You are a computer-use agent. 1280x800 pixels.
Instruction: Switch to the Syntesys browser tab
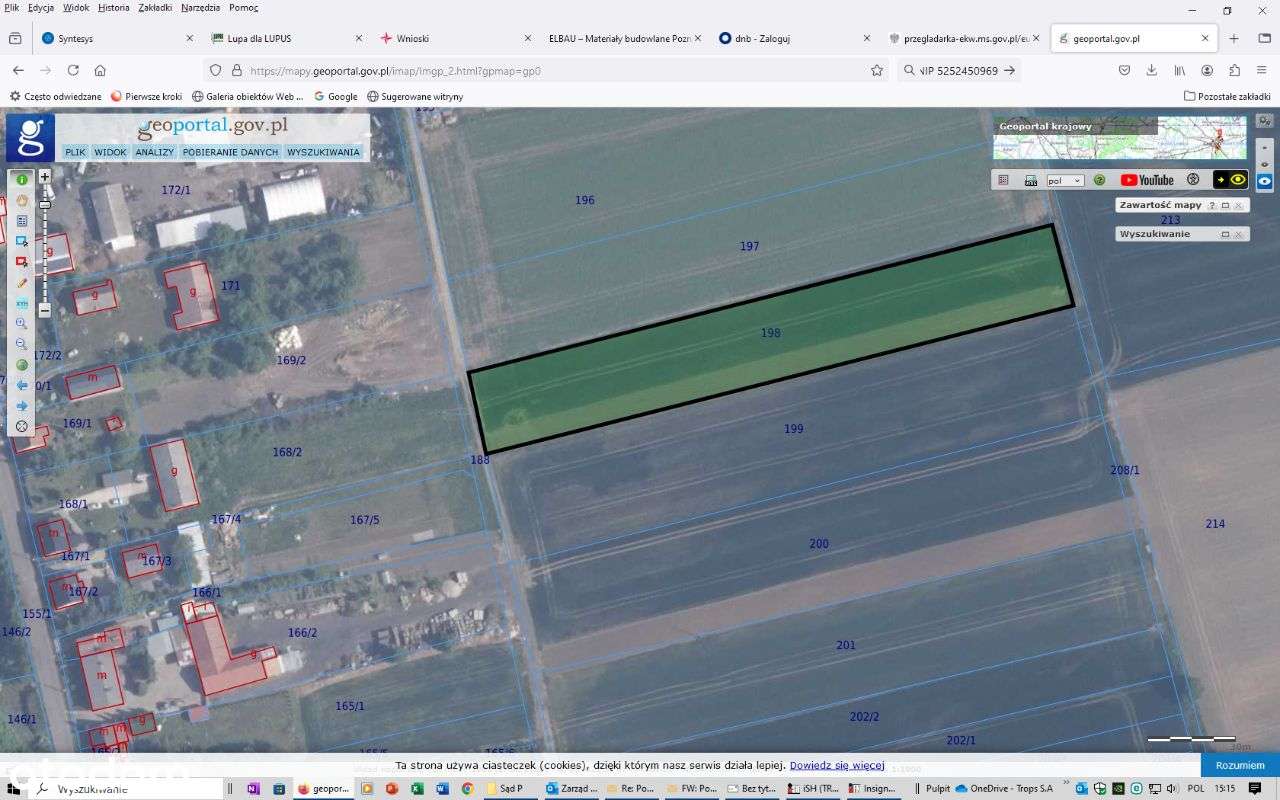117,39
